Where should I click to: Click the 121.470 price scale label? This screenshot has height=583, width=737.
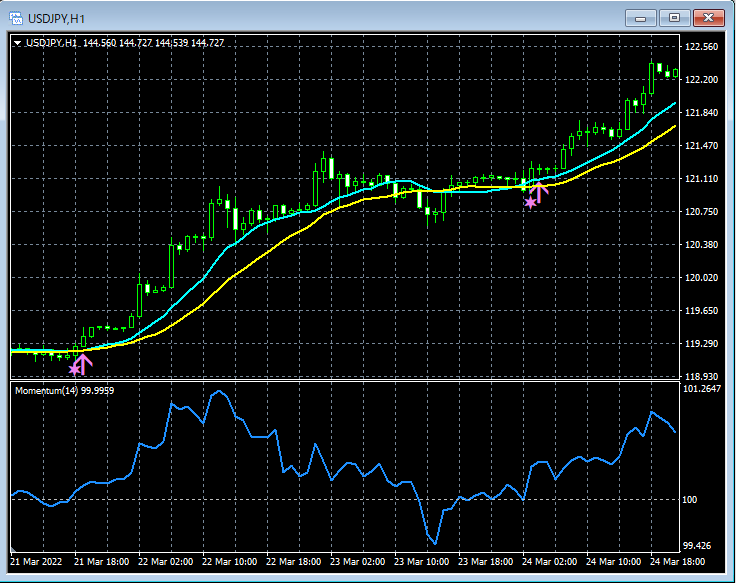tap(702, 145)
